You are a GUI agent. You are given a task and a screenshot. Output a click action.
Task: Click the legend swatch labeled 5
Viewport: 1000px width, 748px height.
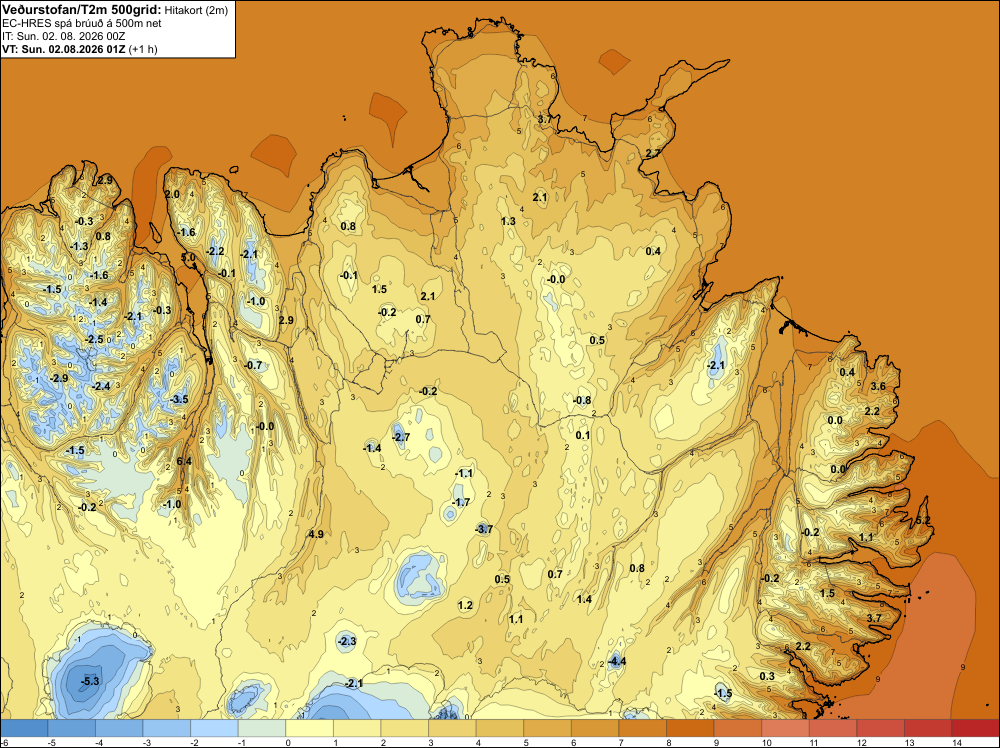tap(547, 727)
